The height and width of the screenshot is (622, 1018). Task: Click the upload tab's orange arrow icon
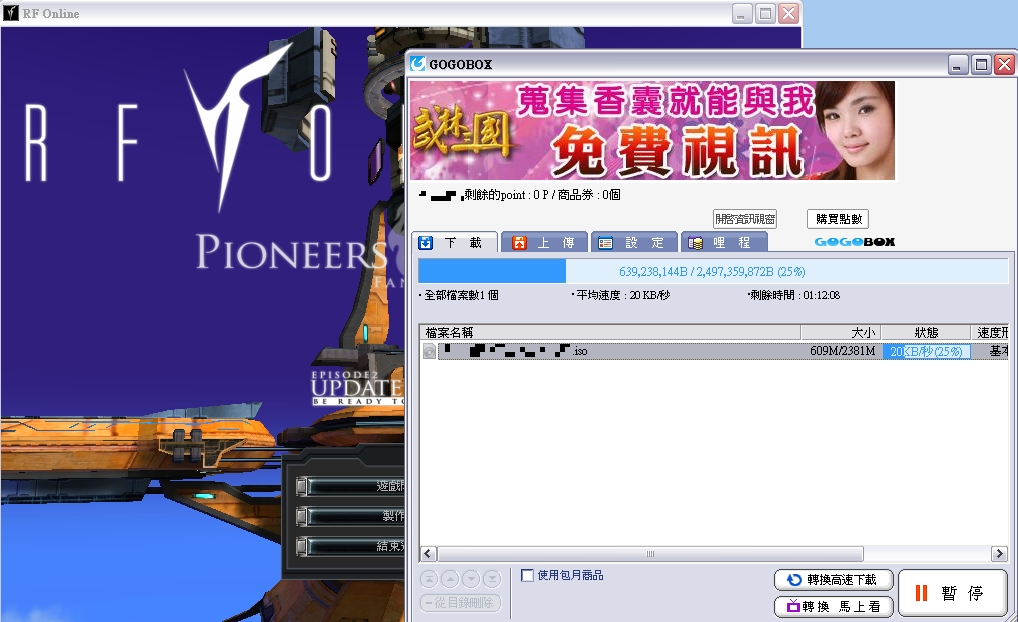[x=519, y=243]
